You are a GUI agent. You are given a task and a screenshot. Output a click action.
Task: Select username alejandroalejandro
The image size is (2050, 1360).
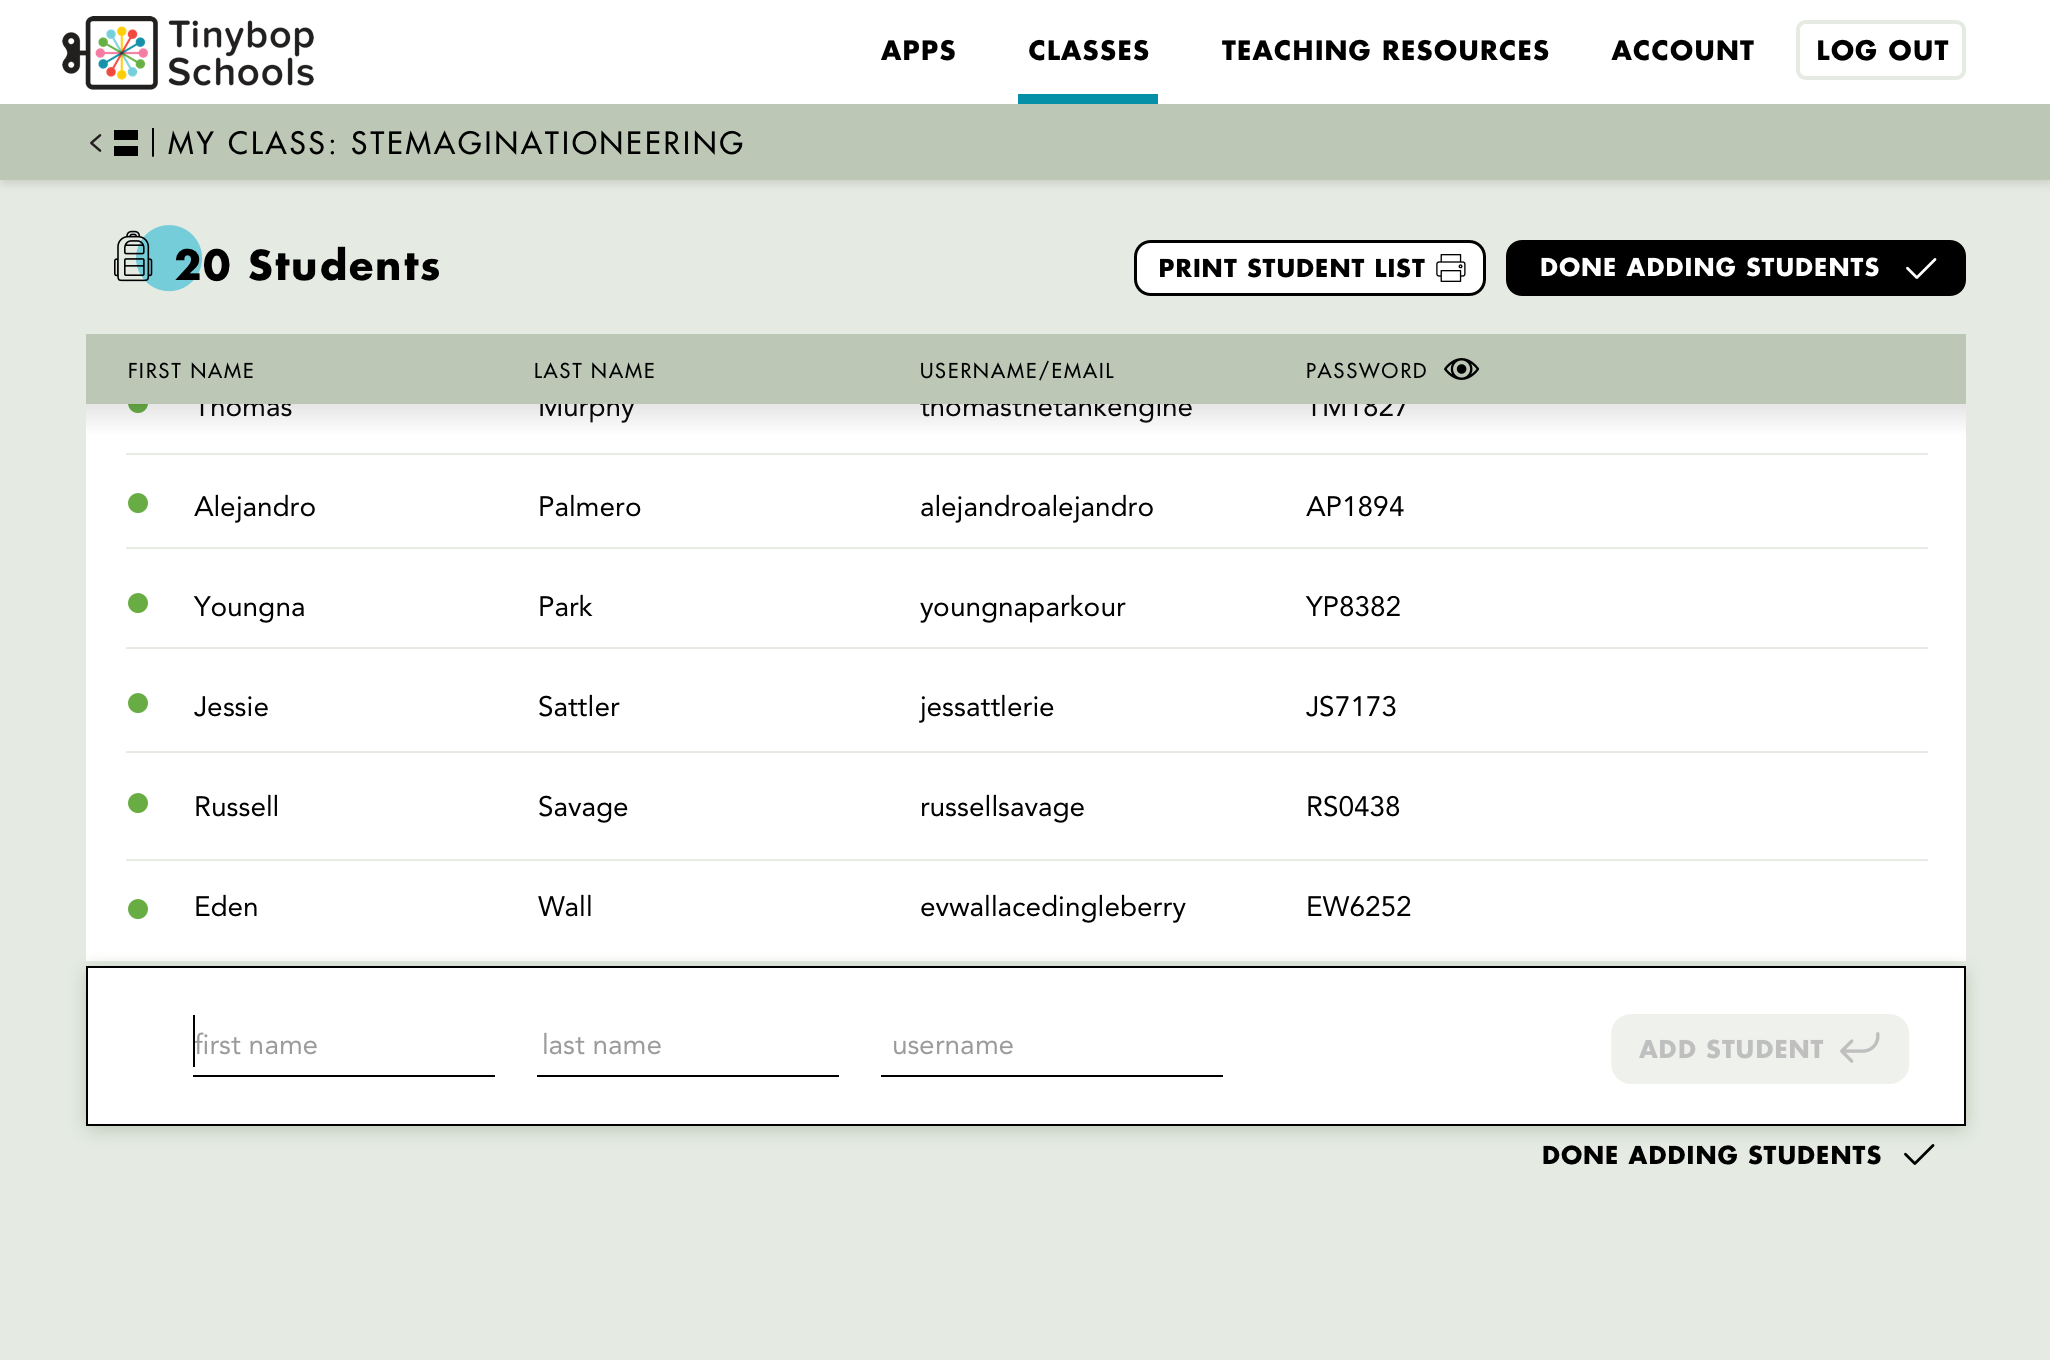[1036, 507]
